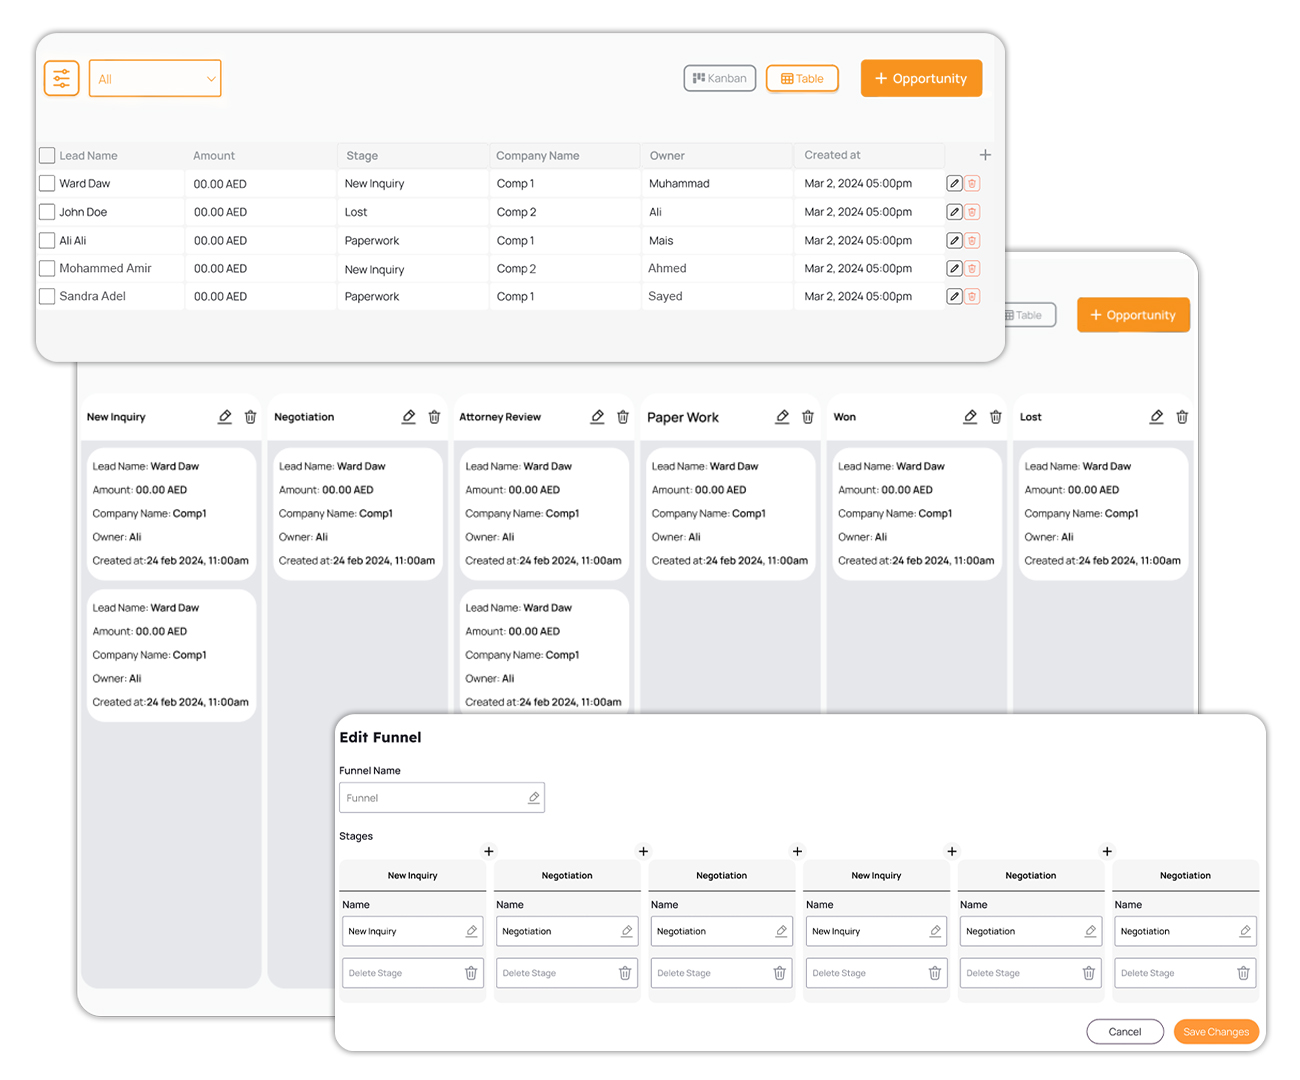This screenshot has width=1300, height=1080.
Task: Select all leads header checkbox
Action: click(47, 156)
